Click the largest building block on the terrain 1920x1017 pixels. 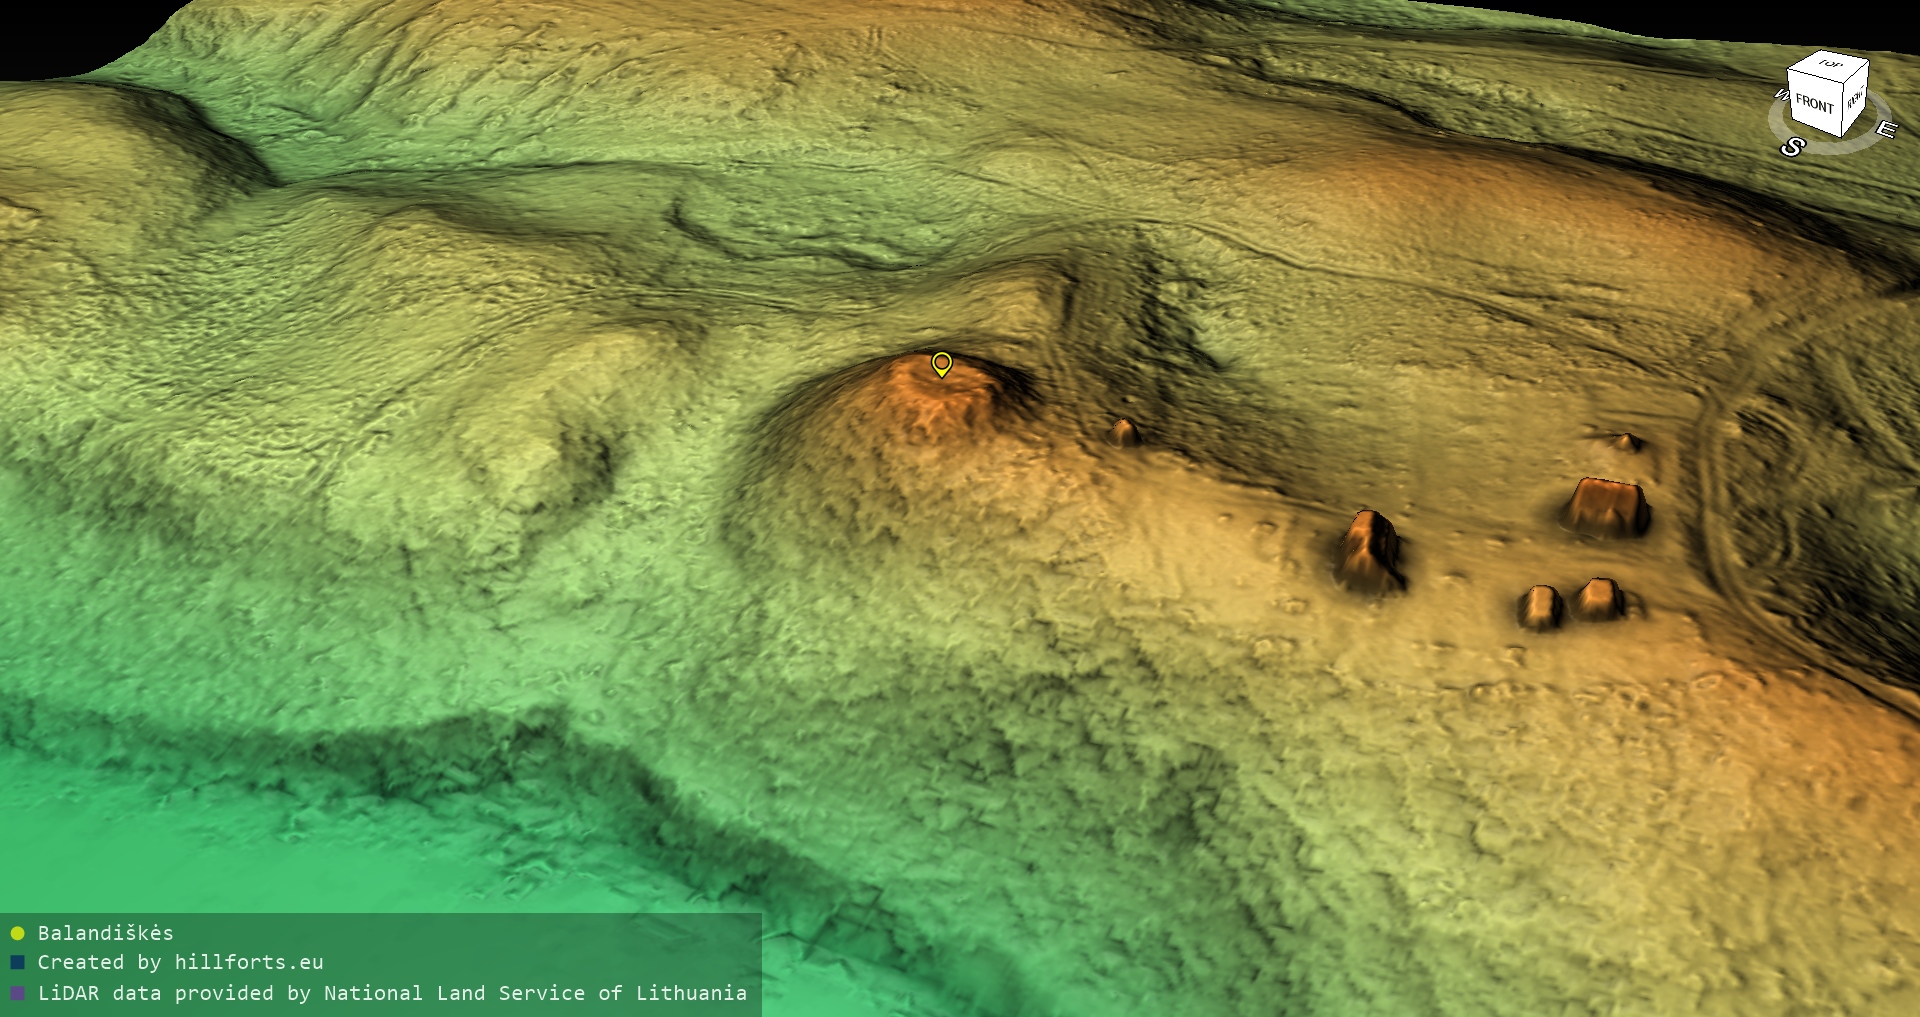click(1606, 506)
